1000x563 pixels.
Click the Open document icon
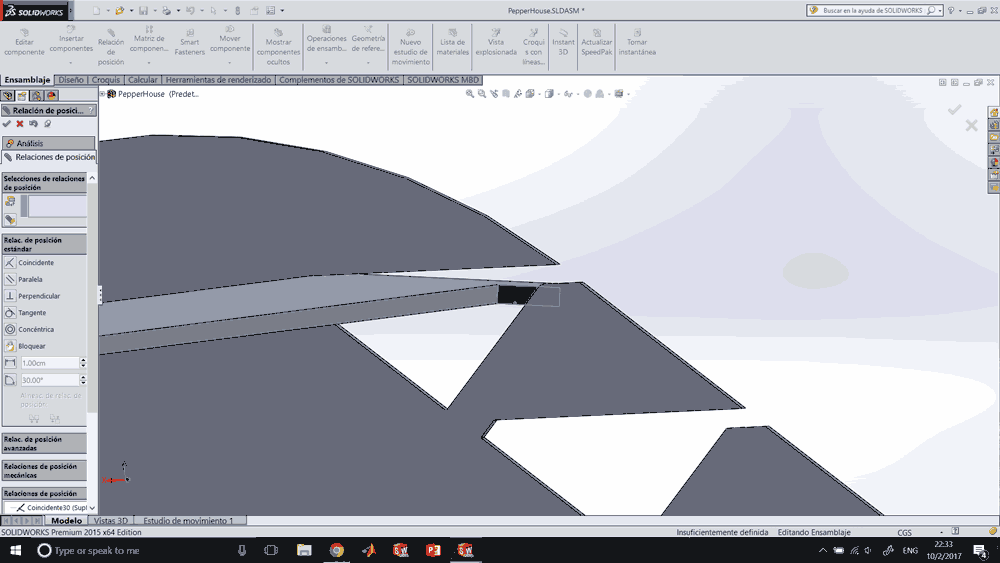coord(120,10)
